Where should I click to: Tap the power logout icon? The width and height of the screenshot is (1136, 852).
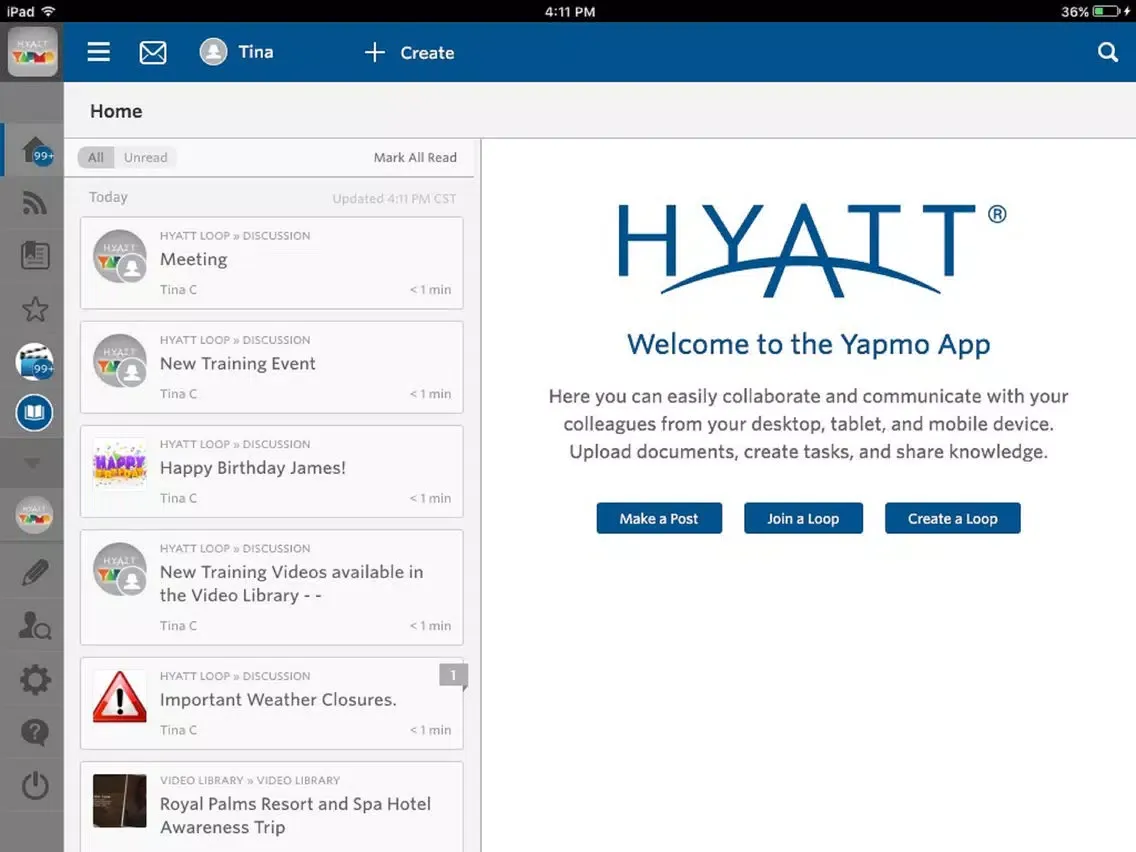click(x=35, y=785)
